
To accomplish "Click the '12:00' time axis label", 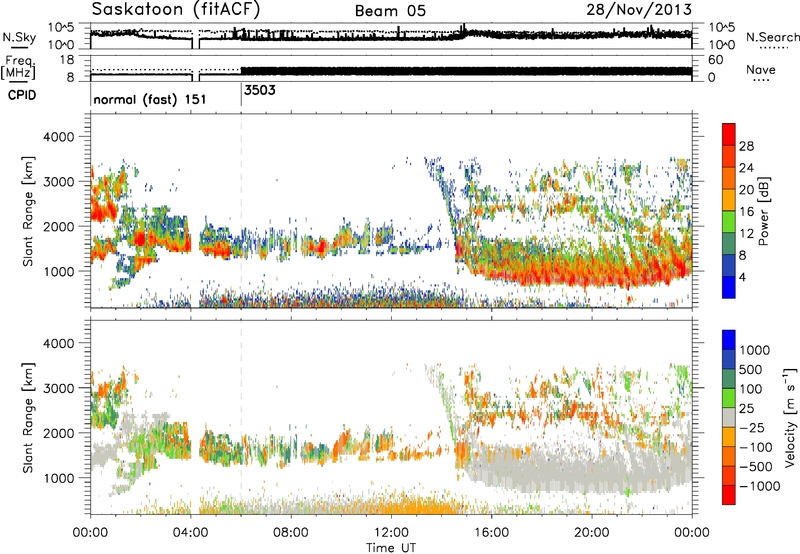I will pos(391,533).
